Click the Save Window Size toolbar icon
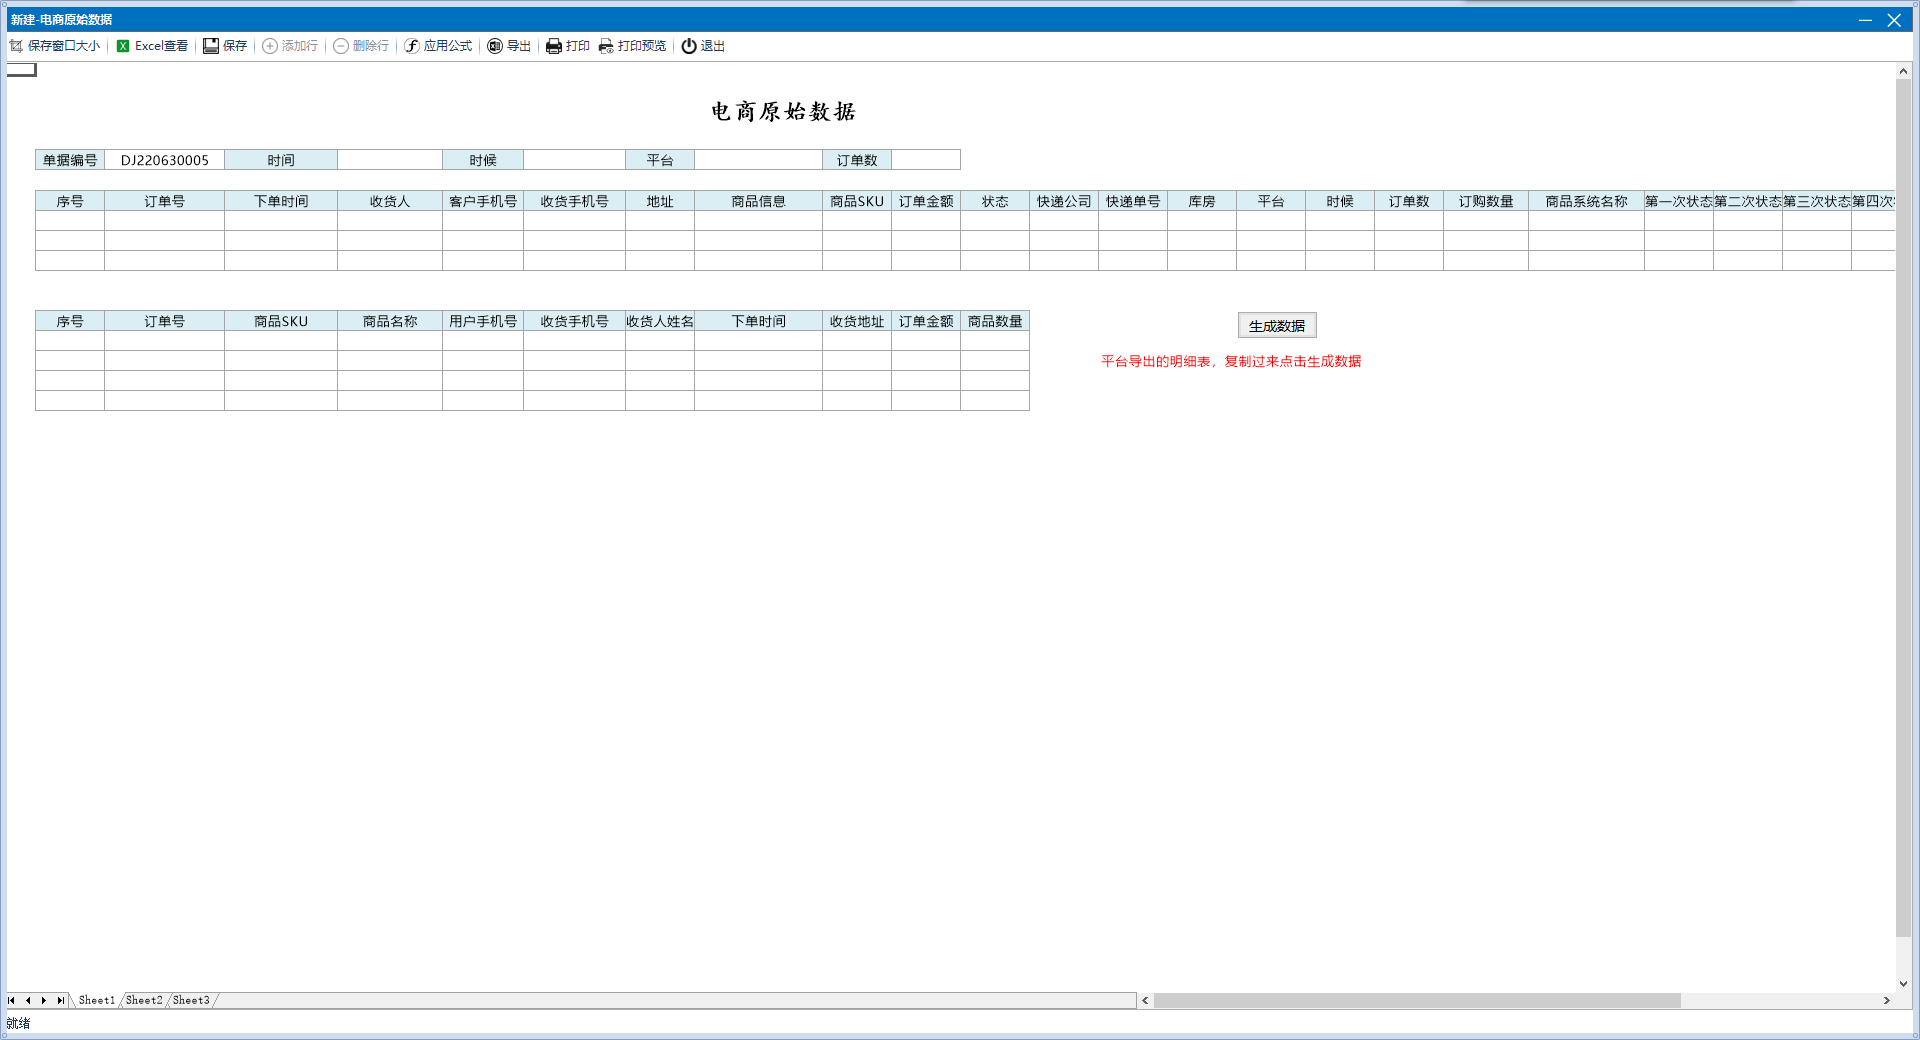This screenshot has width=1920, height=1040. coord(16,46)
